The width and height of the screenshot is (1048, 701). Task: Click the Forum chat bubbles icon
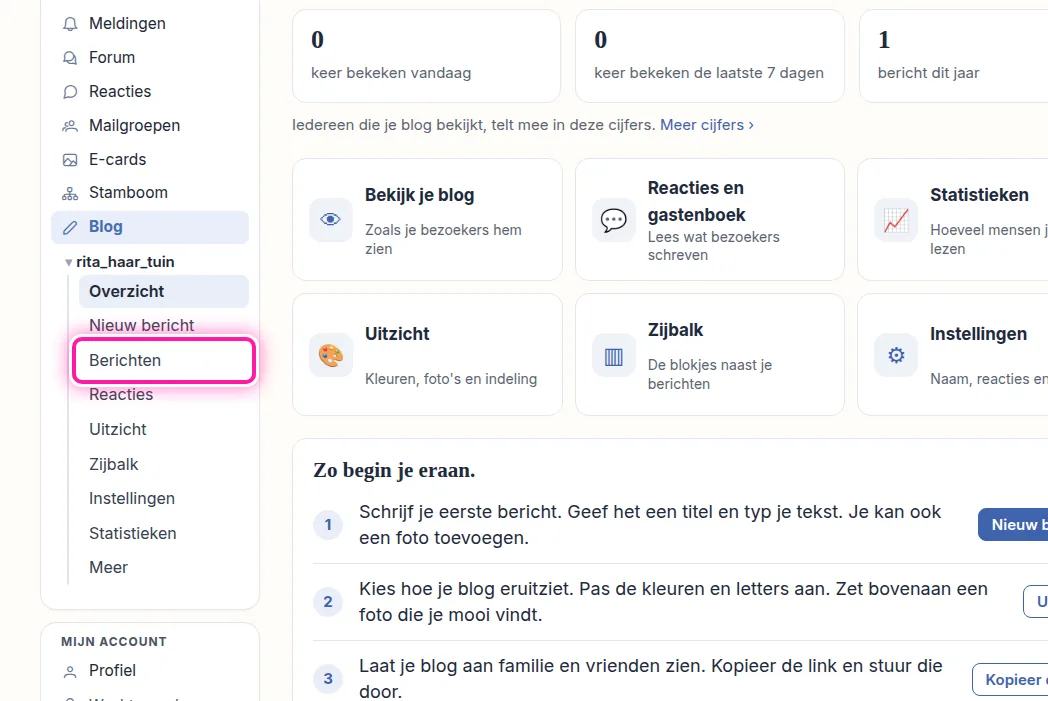70,58
